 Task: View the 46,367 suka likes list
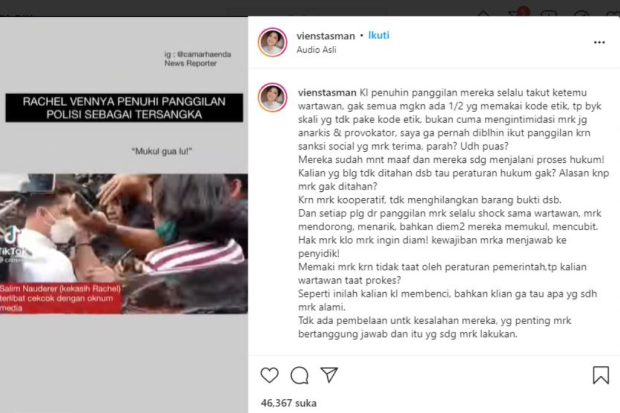289,403
